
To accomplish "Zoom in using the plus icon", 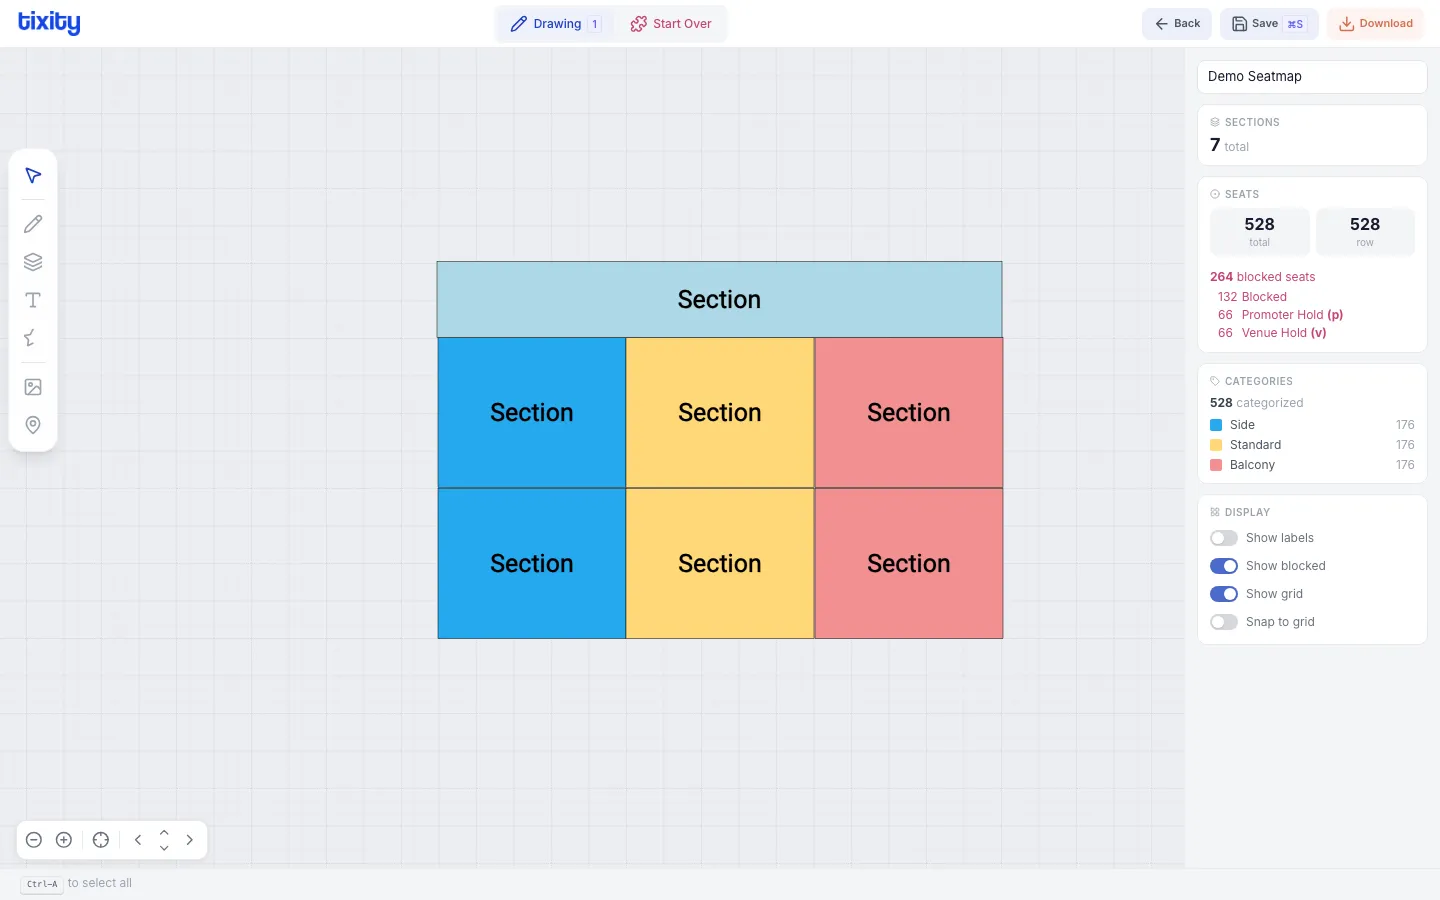I will click(x=64, y=840).
